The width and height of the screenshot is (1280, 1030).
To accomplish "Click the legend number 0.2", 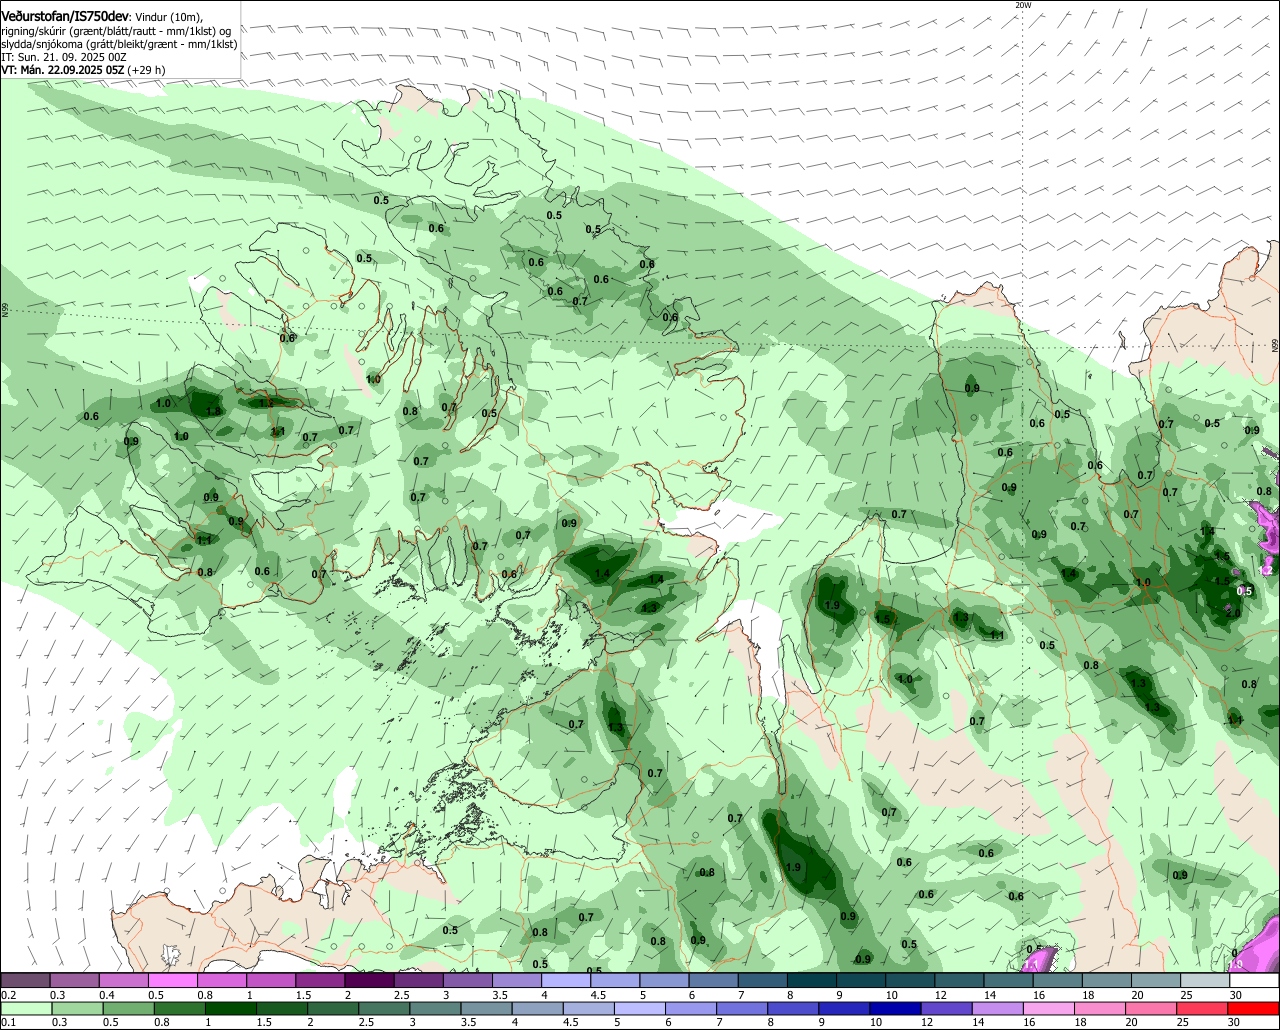I will (9, 995).
